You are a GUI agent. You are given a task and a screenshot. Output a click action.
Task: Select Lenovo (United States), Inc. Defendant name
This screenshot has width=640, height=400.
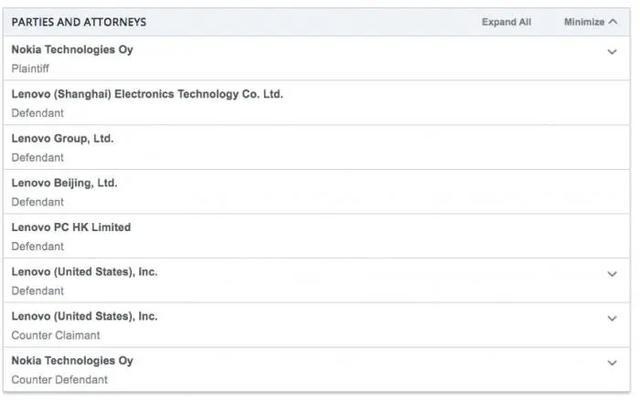[x=84, y=272]
